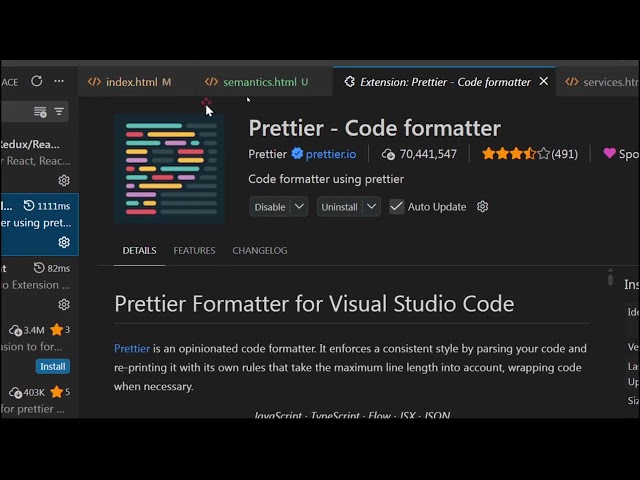The width and height of the screenshot is (640, 480).
Task: Refresh the extensions marketplace list
Action: 37,81
